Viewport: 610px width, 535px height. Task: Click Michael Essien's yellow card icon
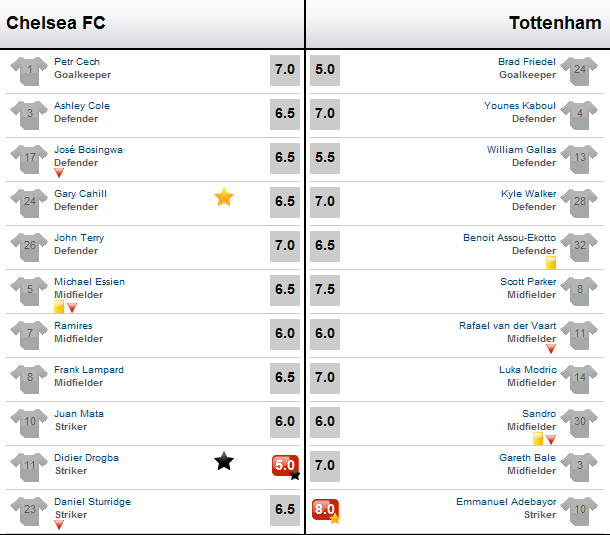(59, 307)
